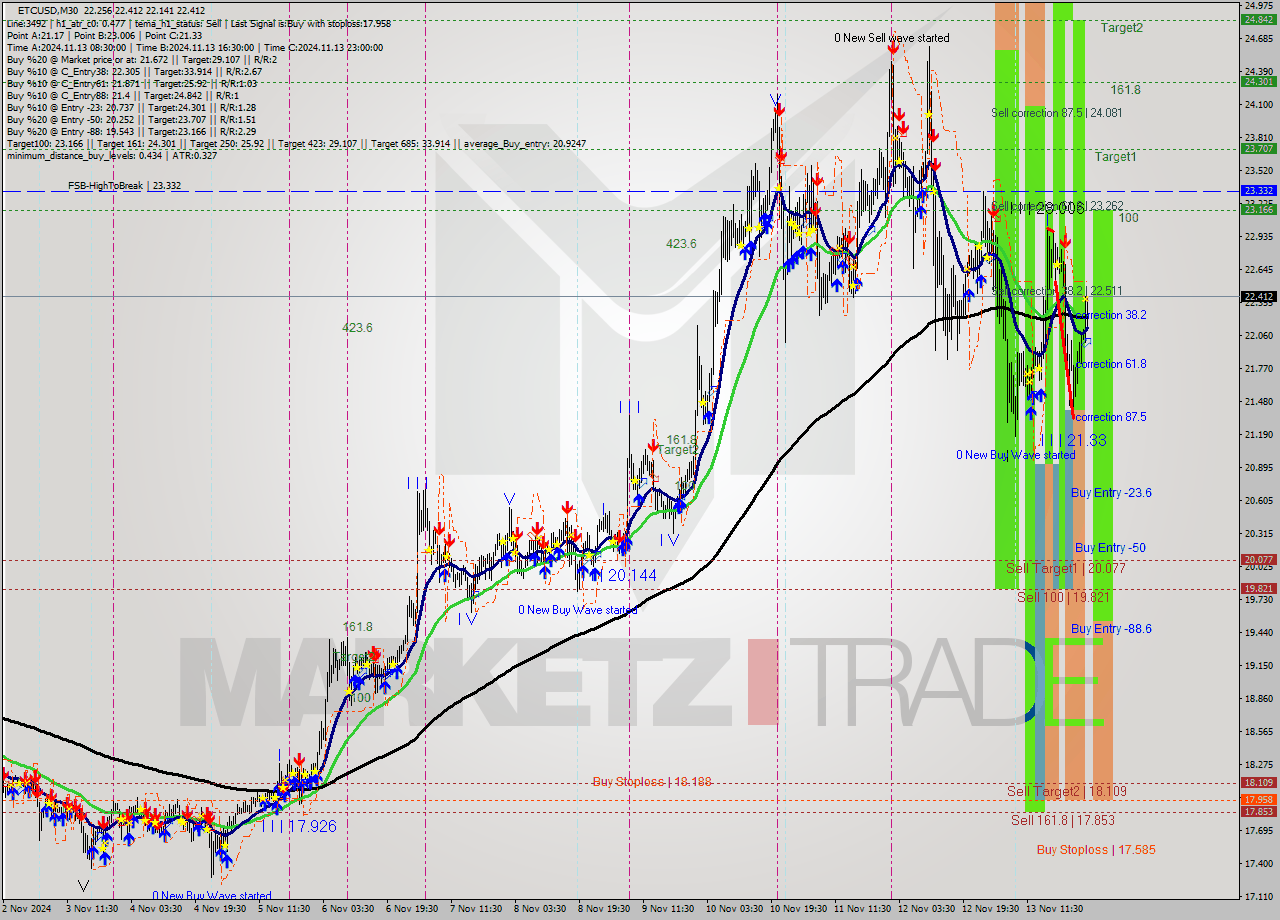
Task: Select the blue 'correction 87.5' label
Action: pyautogui.click(x=1110, y=417)
